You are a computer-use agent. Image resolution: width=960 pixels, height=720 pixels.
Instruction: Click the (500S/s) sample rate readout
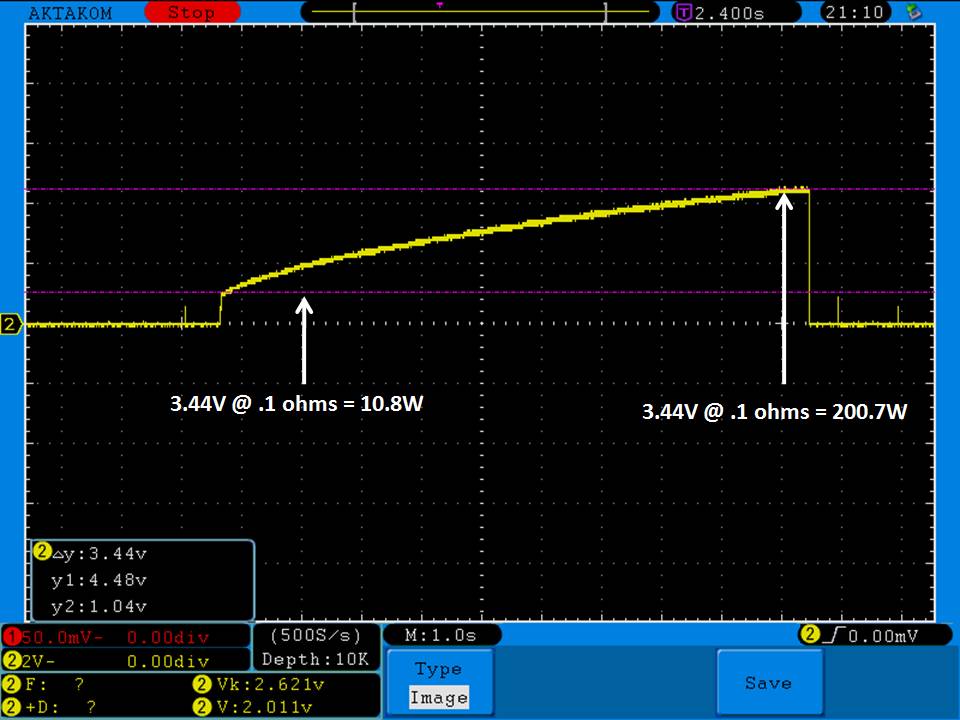[x=315, y=636]
